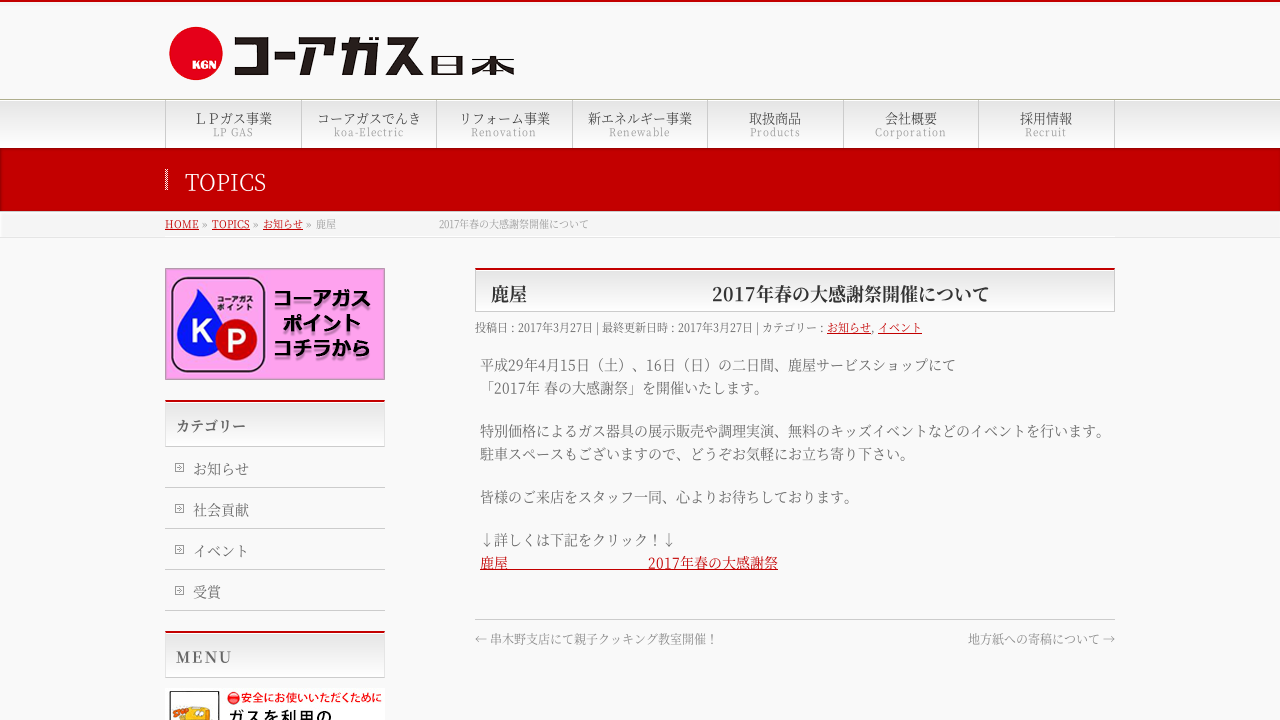This screenshot has height=720, width=1280.
Task: Open the 採用情報 Recruit page
Action: [x=1046, y=124]
